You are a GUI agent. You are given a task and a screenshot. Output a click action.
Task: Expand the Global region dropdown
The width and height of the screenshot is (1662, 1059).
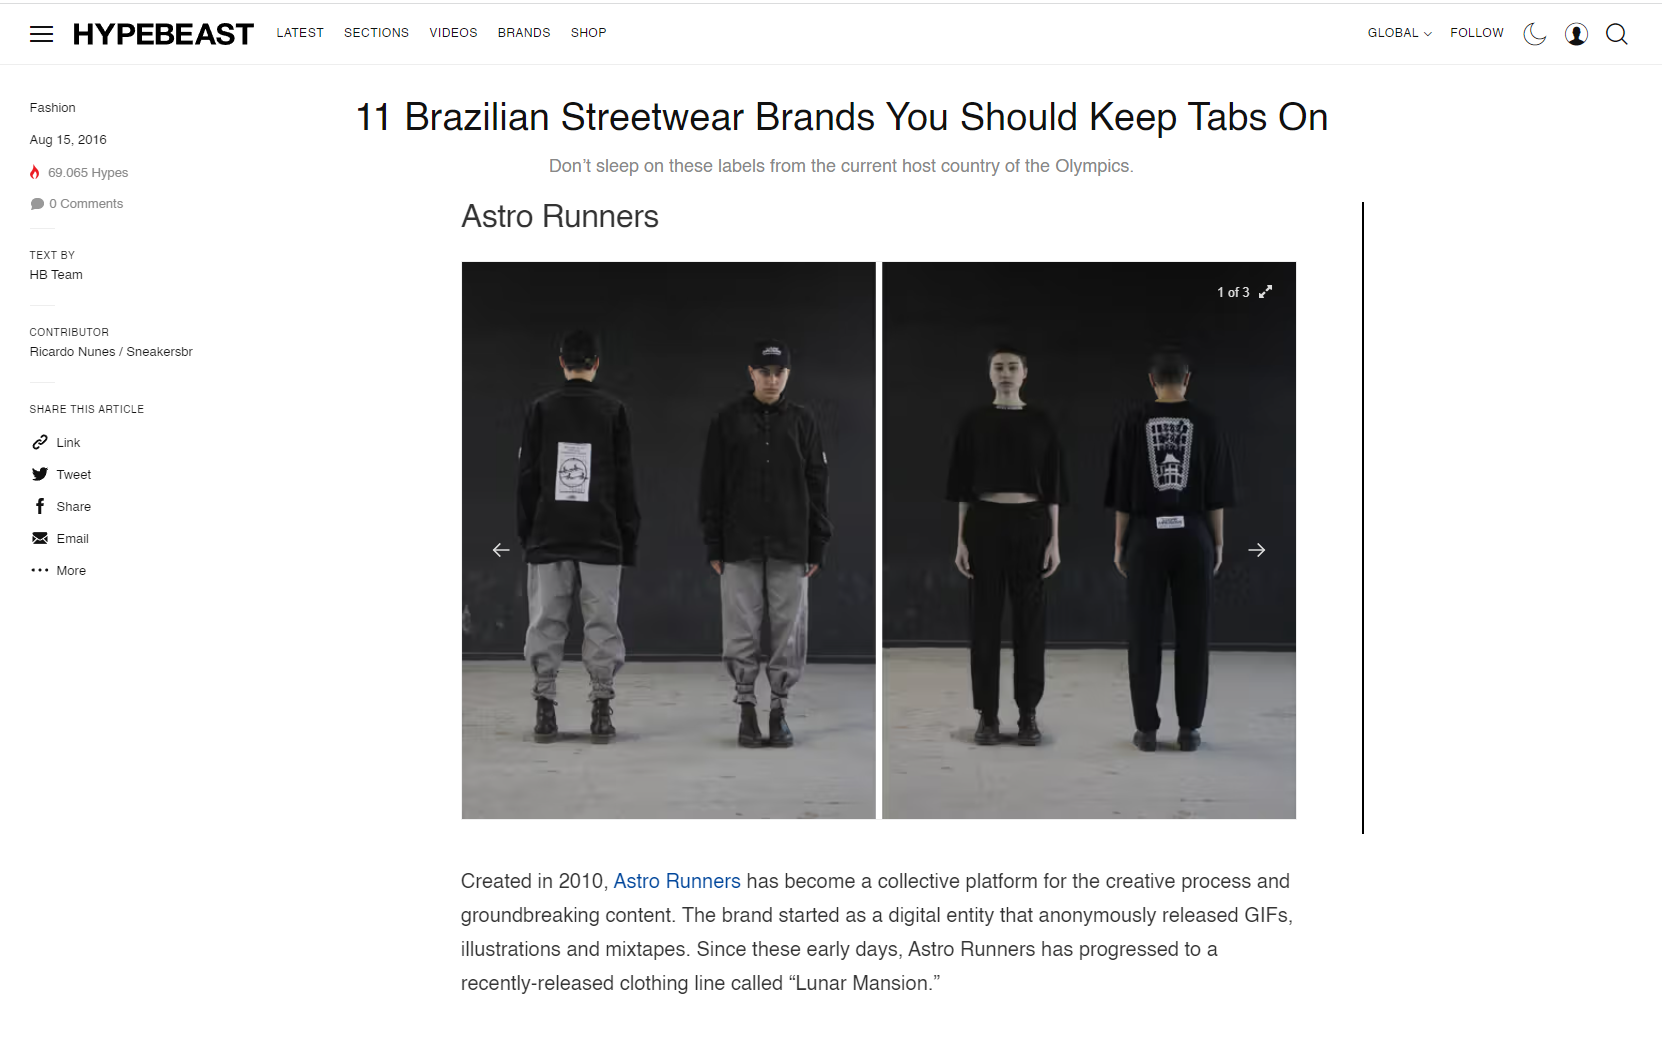tap(1399, 33)
